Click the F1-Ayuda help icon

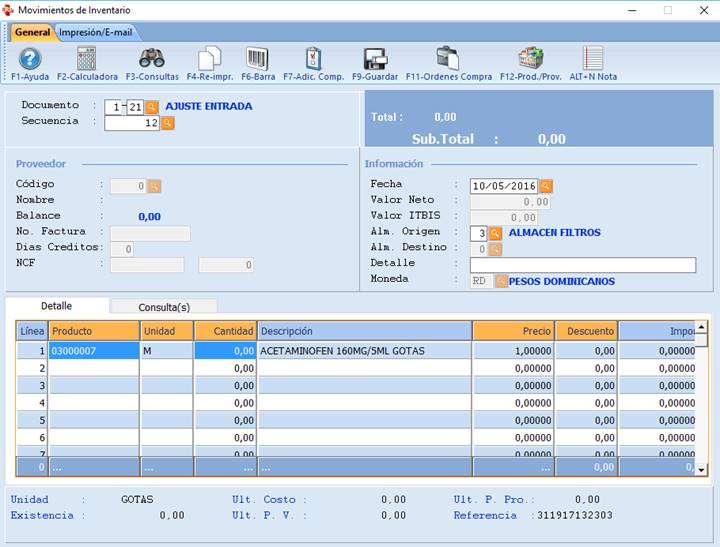tap(30, 59)
